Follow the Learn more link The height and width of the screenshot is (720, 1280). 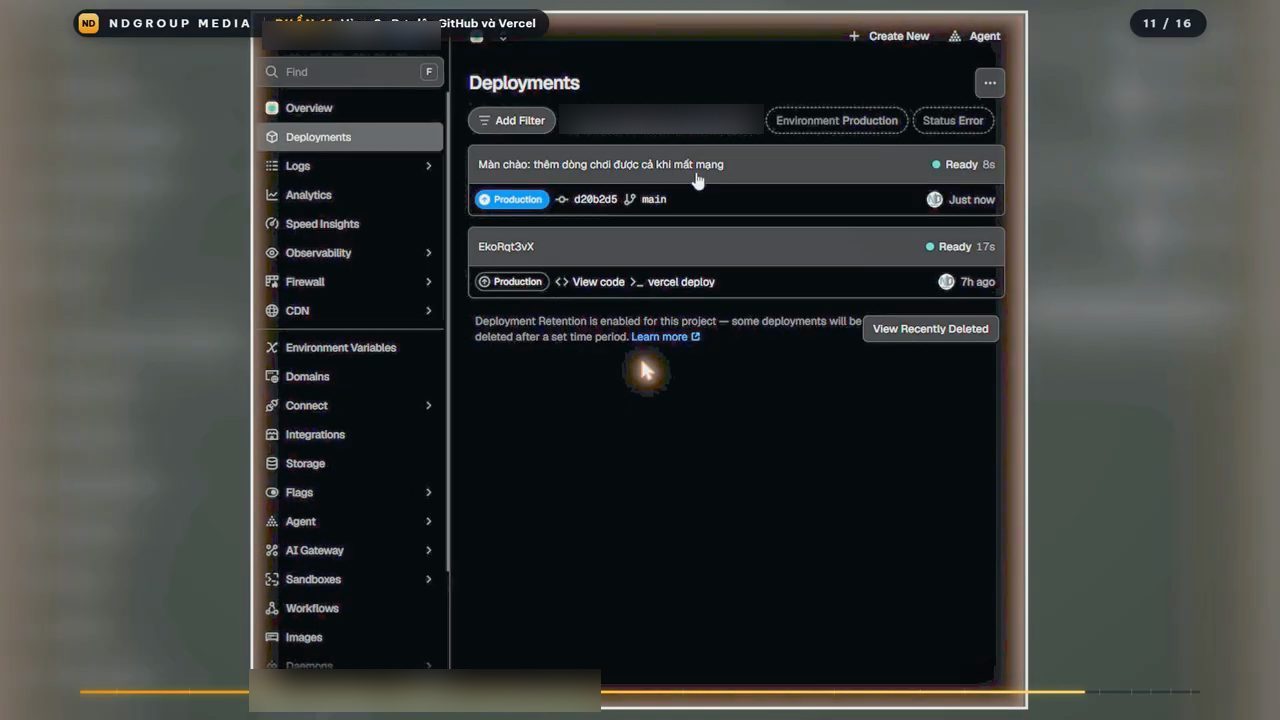point(666,337)
